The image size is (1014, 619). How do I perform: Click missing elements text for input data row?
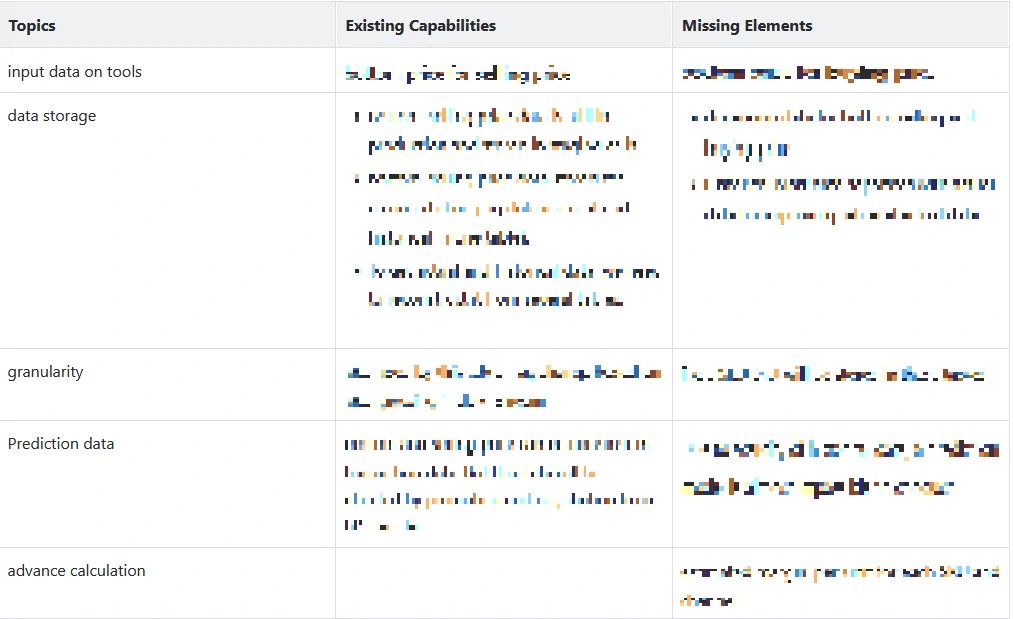tap(808, 73)
